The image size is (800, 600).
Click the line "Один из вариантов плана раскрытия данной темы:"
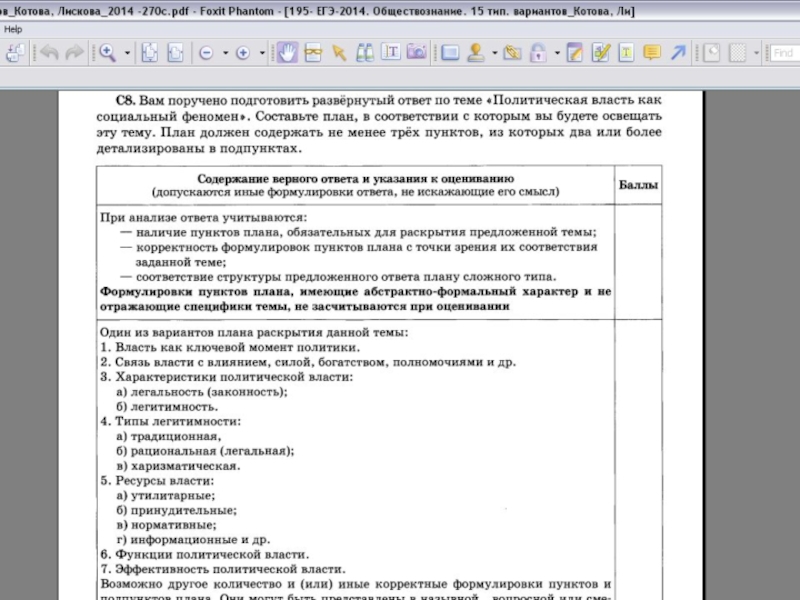coord(254,333)
